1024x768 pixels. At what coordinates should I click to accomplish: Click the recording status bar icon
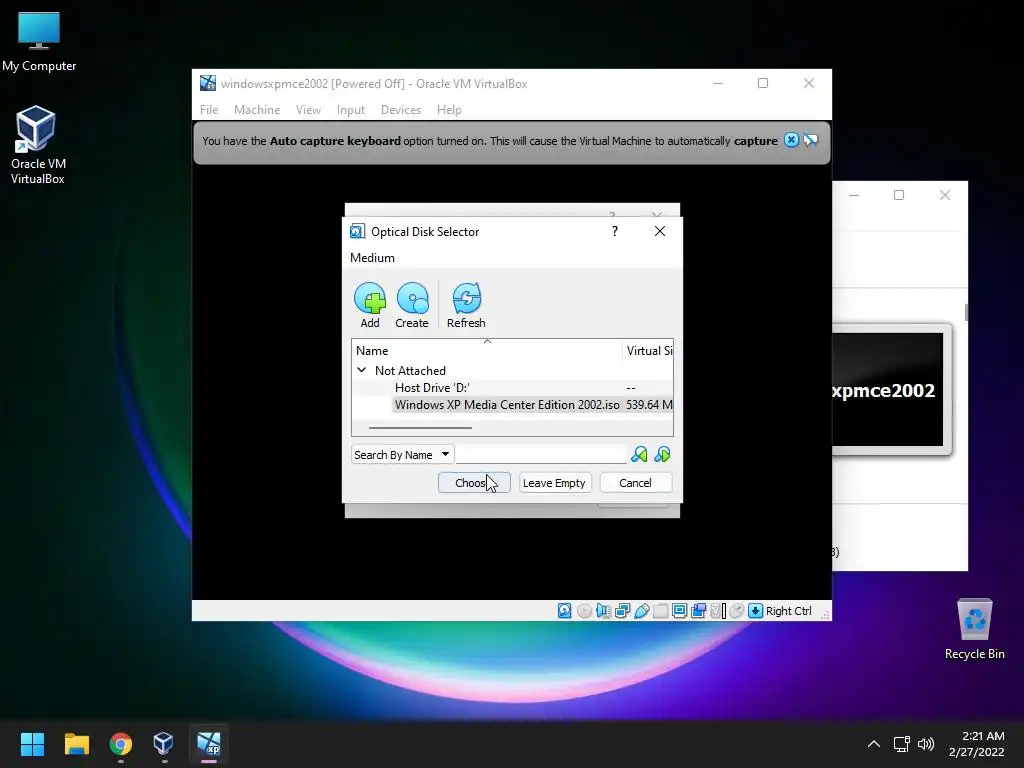(698, 611)
